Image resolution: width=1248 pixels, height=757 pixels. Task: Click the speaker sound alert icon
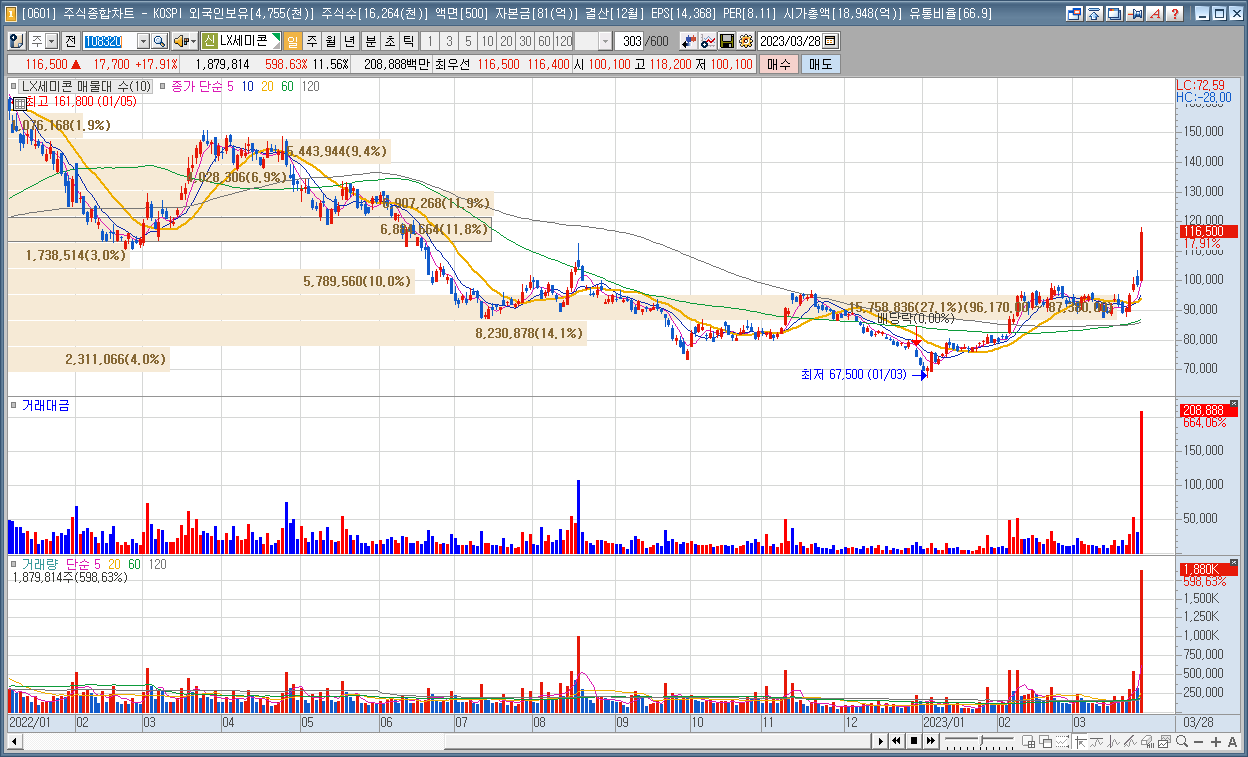coord(180,41)
